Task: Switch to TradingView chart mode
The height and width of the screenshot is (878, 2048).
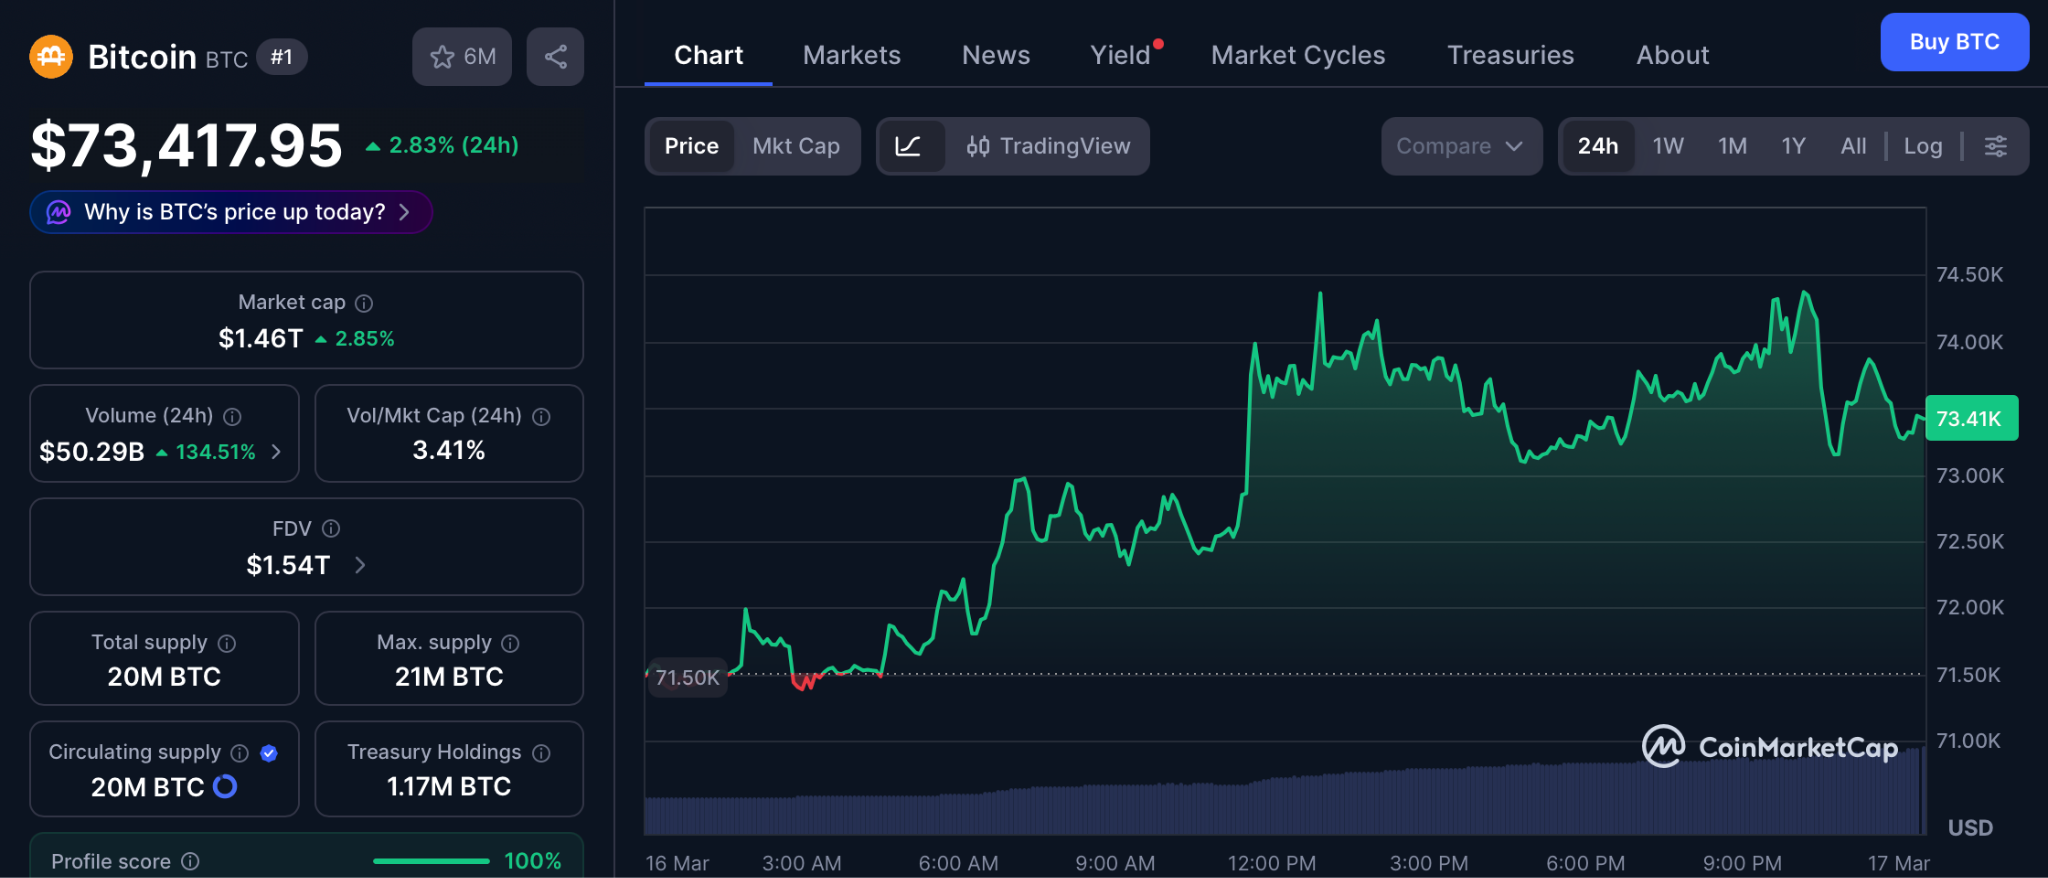Action: (x=1048, y=147)
